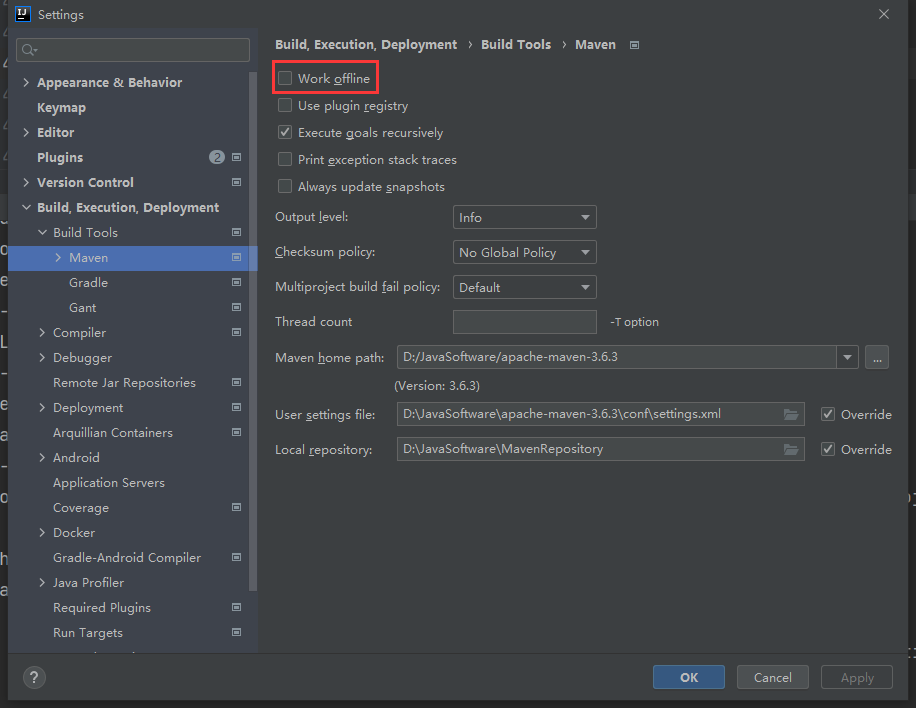Toggle Override for Local repository
Image resolution: width=916 pixels, height=708 pixels.
click(x=828, y=449)
